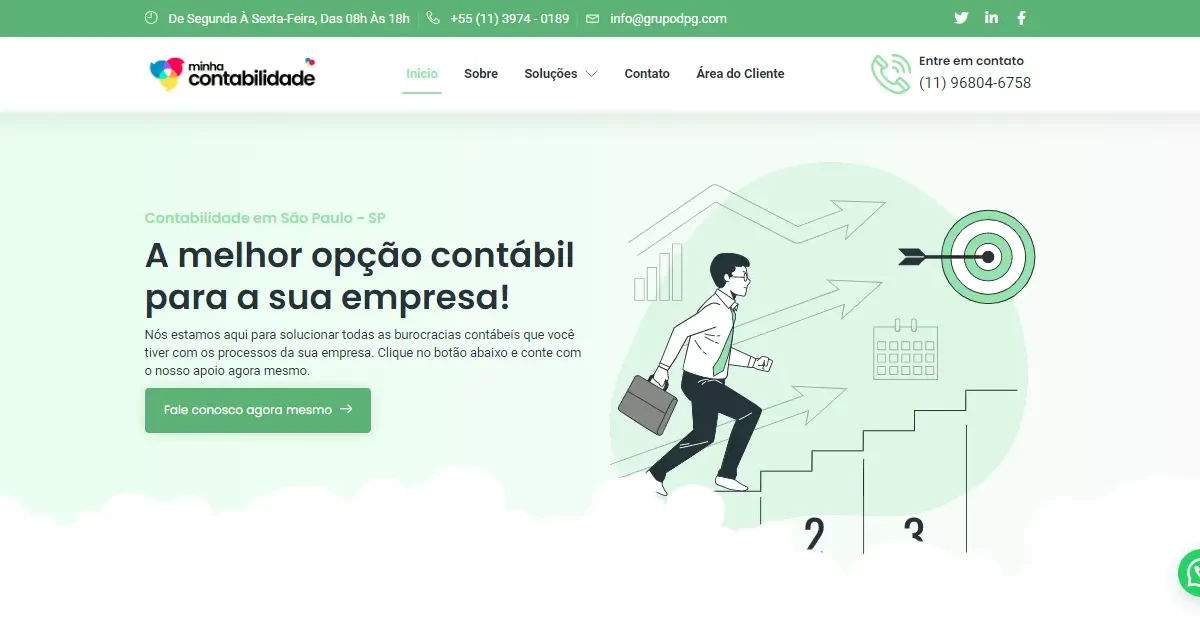Click the info@grupodpg.com email link
This screenshot has width=1200, height=619.
[x=668, y=18]
